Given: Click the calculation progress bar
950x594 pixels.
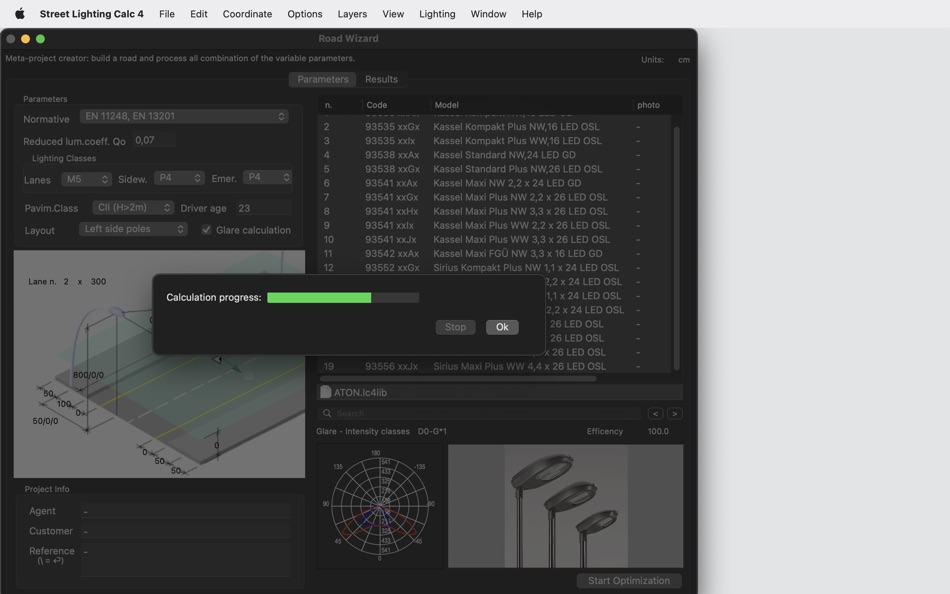Looking at the screenshot, I should click(x=343, y=298).
